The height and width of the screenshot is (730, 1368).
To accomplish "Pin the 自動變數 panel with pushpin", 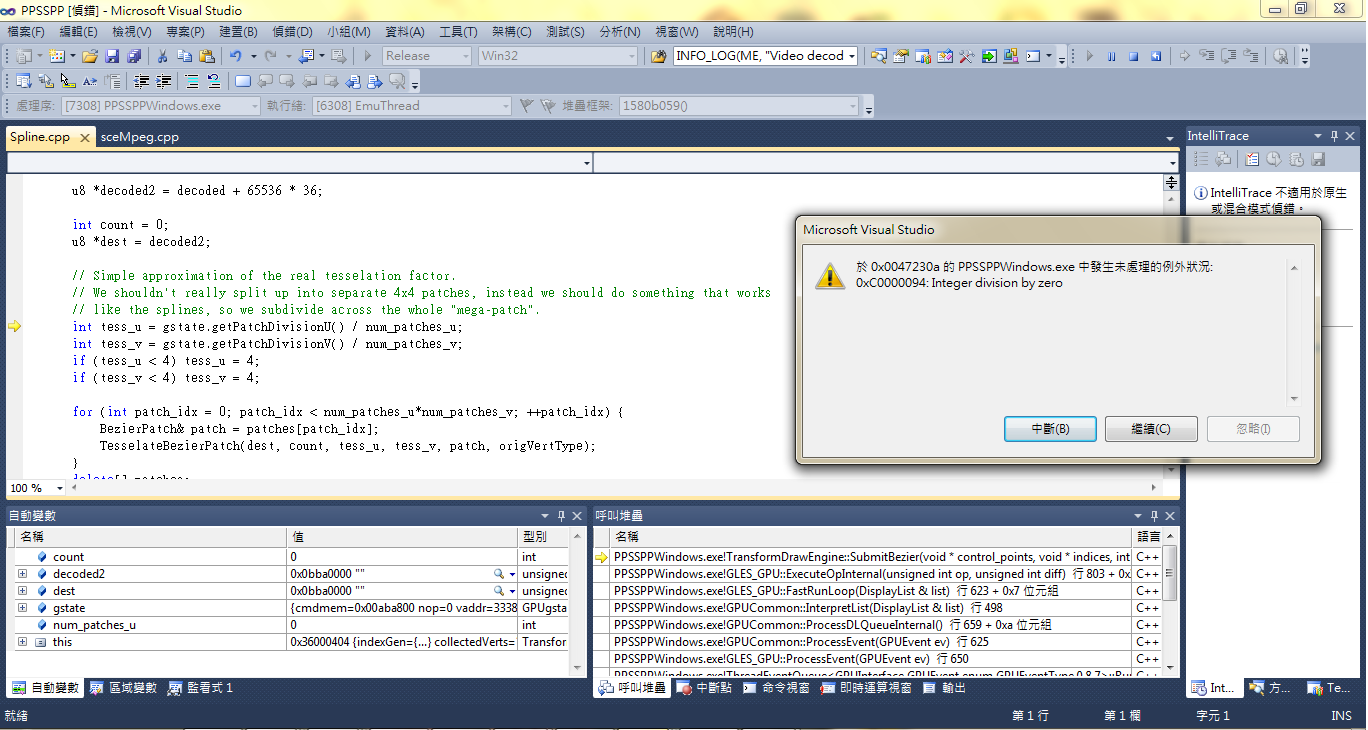I will pos(561,515).
